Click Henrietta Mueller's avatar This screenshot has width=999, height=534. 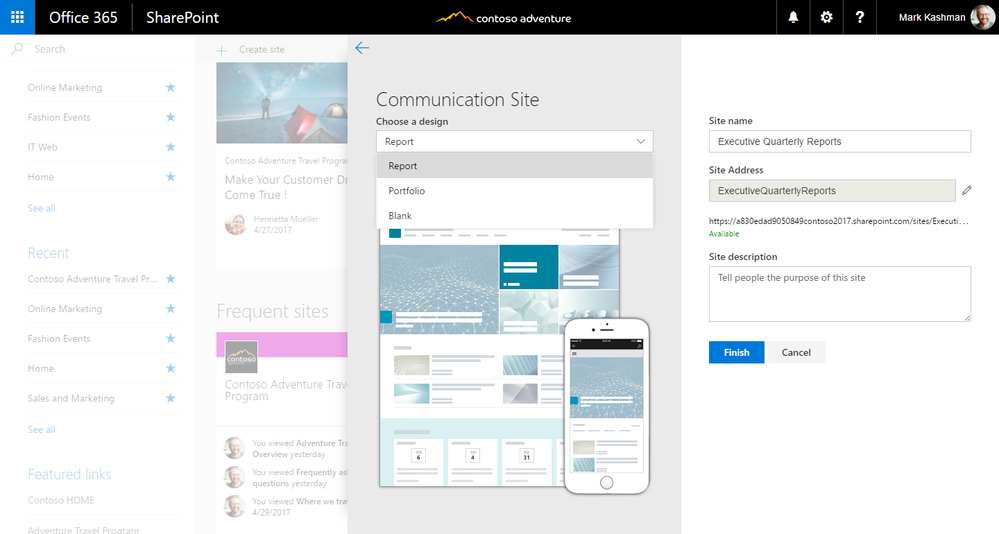235,224
